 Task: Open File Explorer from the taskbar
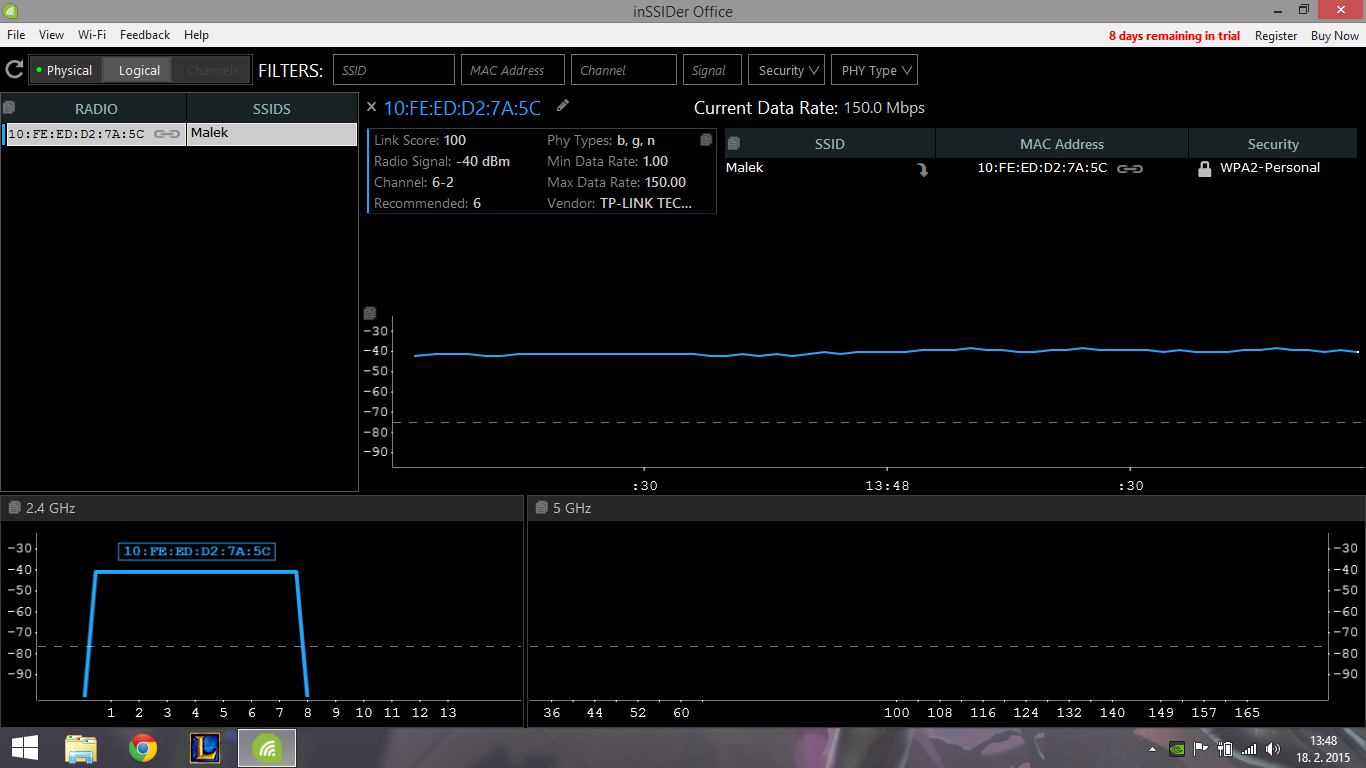(x=81, y=748)
